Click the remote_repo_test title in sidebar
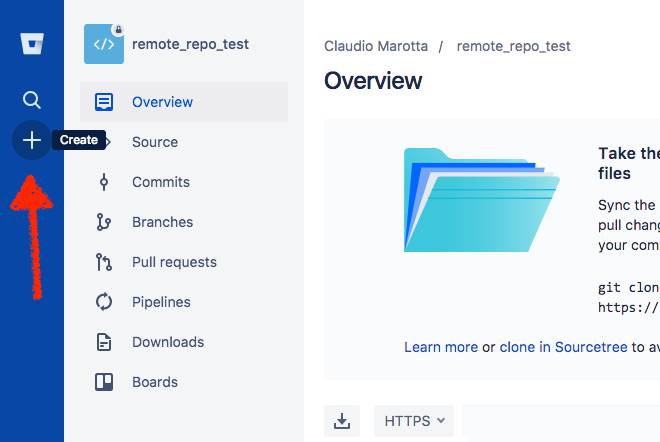The image size is (660, 442). 190,44
